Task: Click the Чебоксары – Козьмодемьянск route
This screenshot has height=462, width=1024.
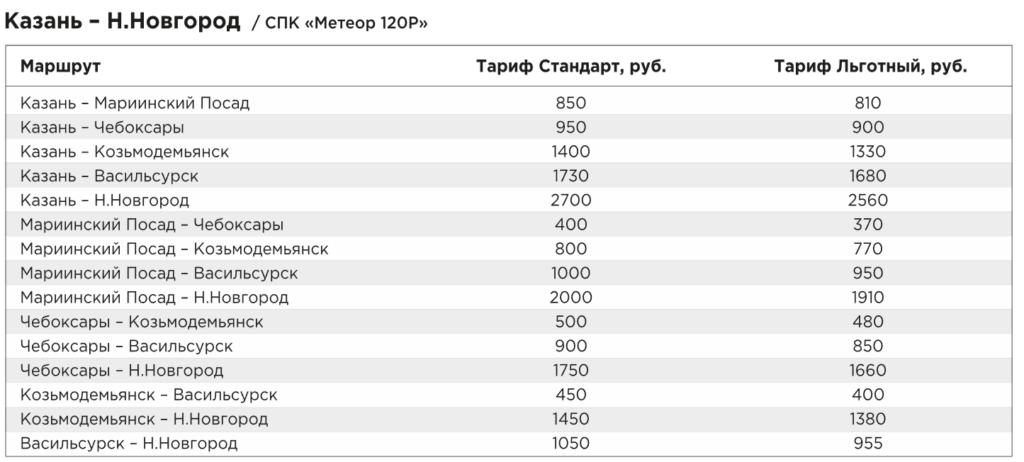Action: (142, 322)
